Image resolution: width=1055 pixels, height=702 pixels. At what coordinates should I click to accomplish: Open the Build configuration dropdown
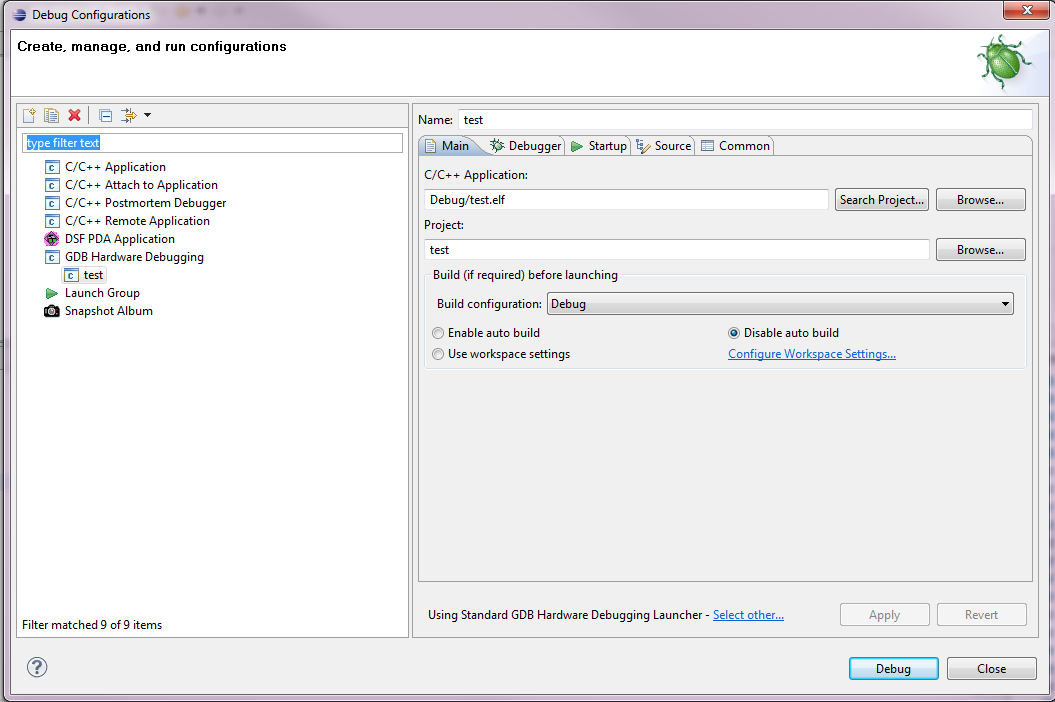(x=780, y=304)
